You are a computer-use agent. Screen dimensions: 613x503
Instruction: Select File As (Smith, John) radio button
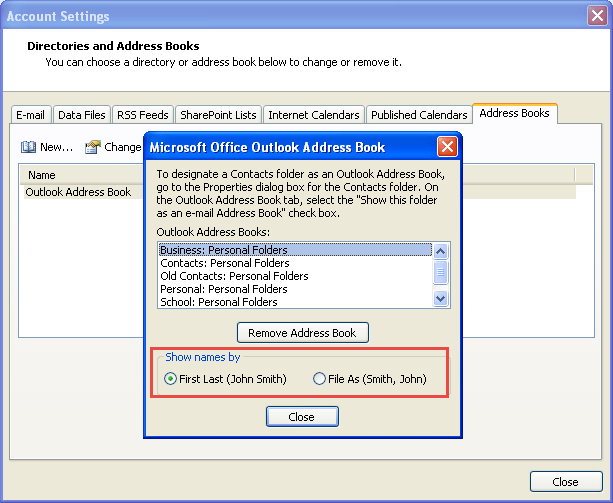319,379
